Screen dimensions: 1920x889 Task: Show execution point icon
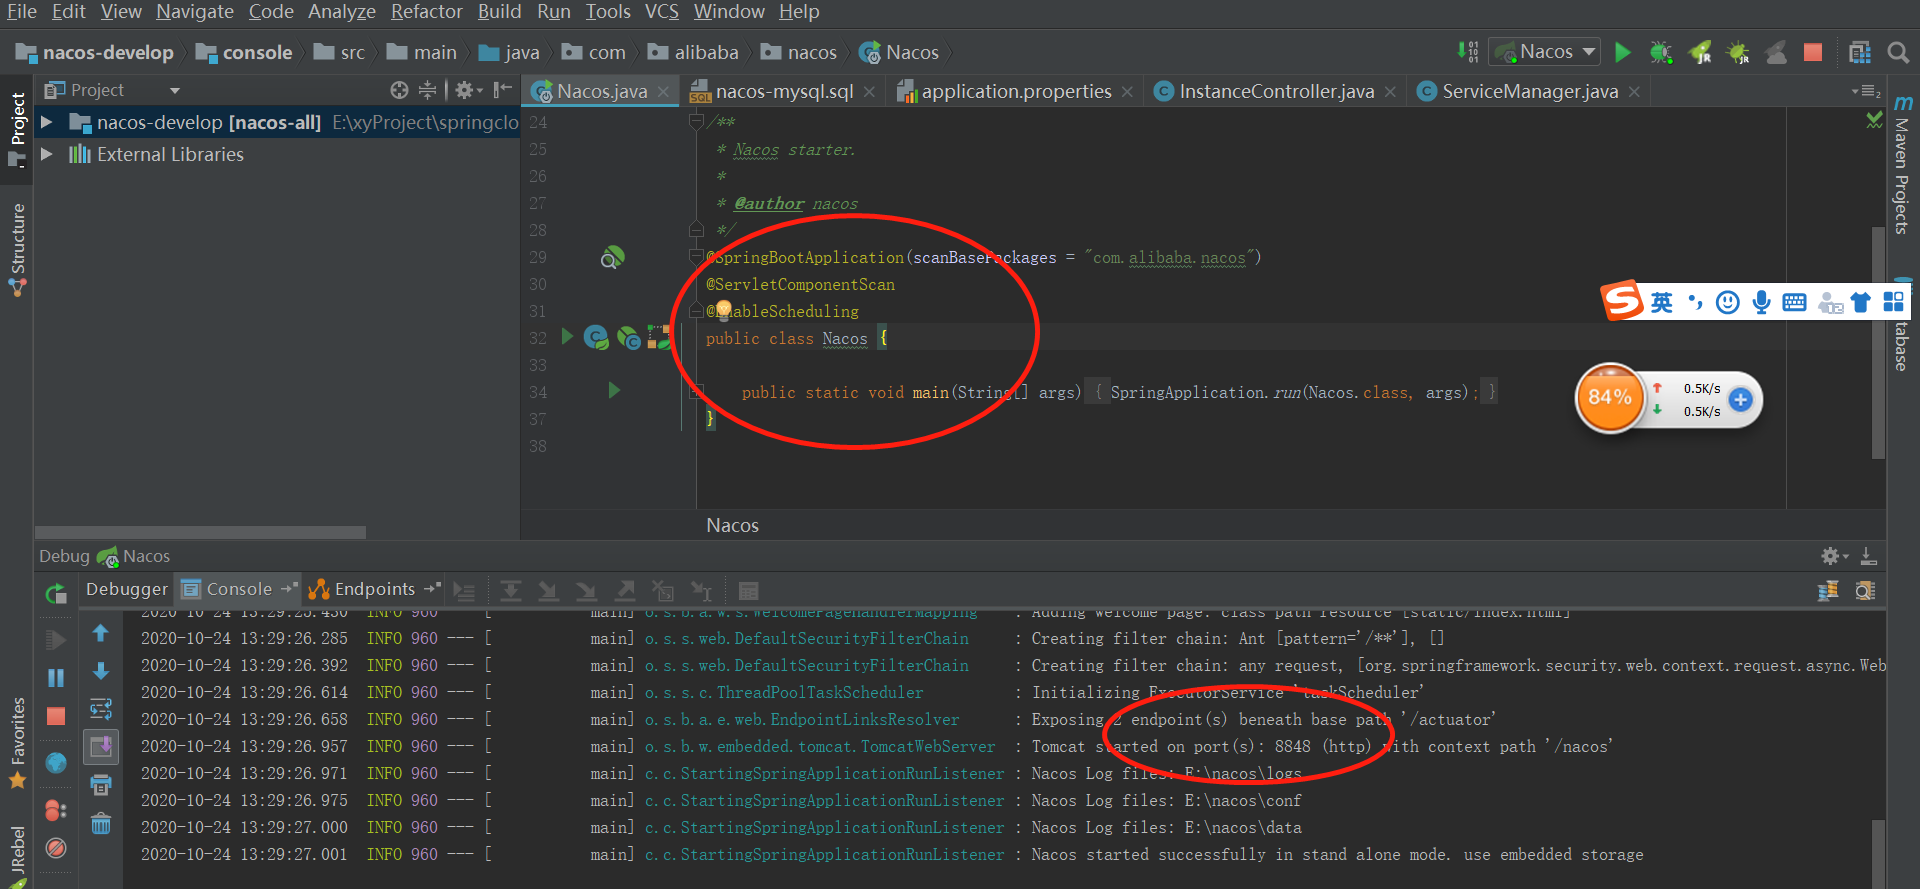464,591
